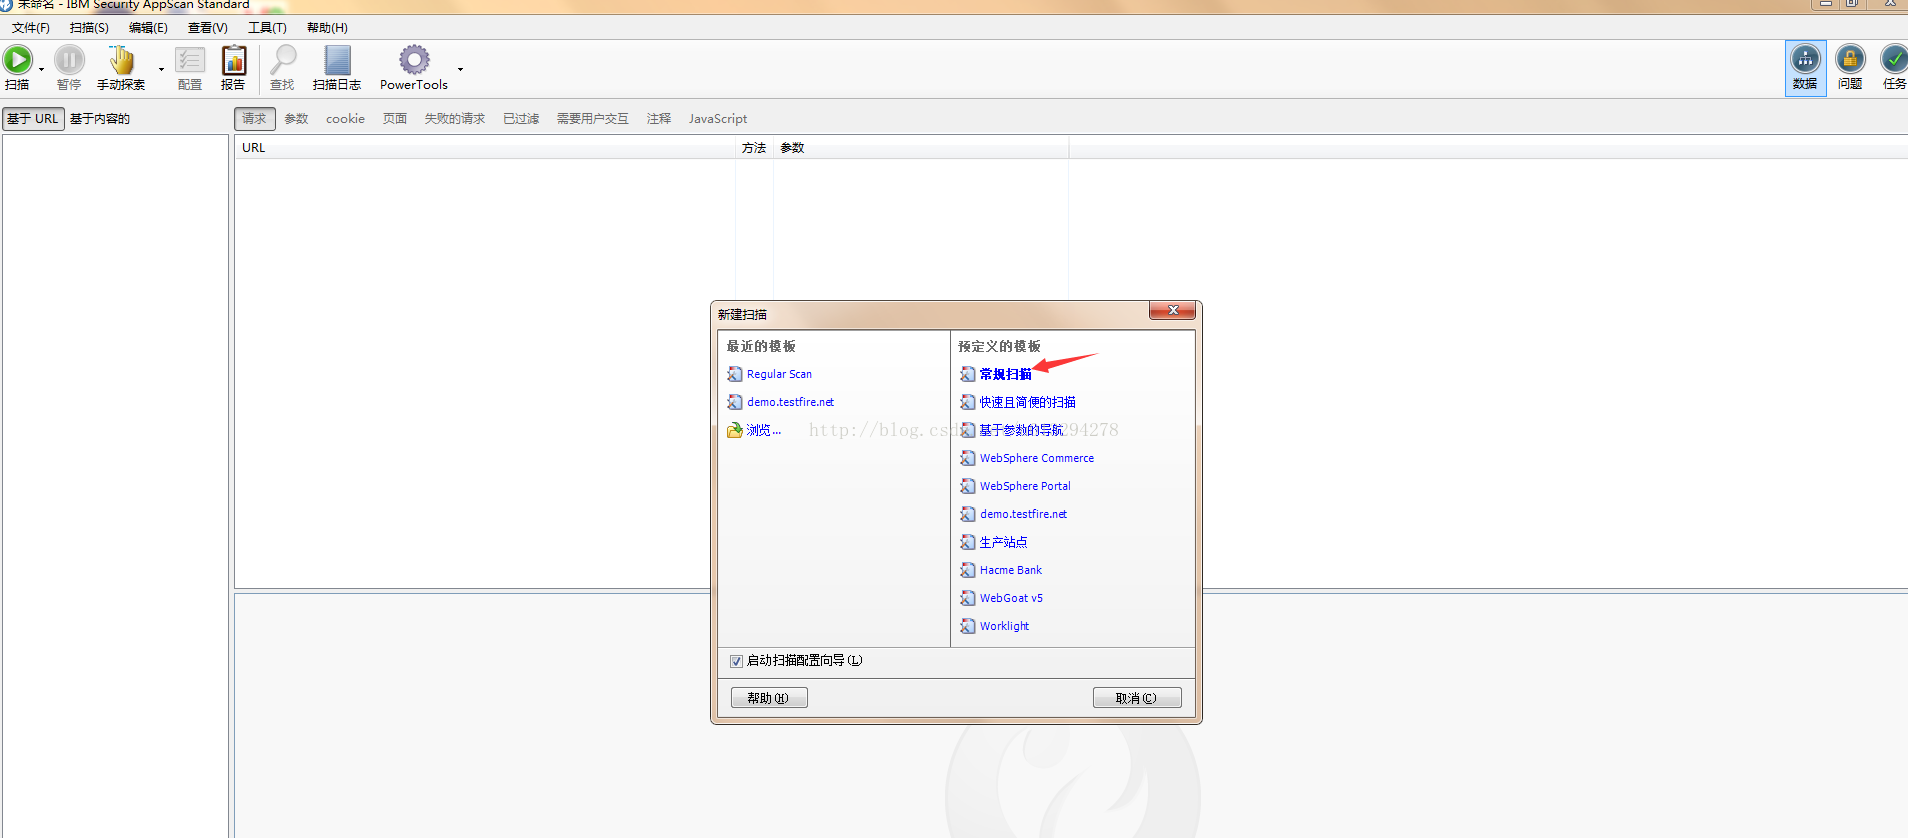Image resolution: width=1908 pixels, height=838 pixels.
Task: Expand PowerTools dropdown arrow
Action: 460,69
